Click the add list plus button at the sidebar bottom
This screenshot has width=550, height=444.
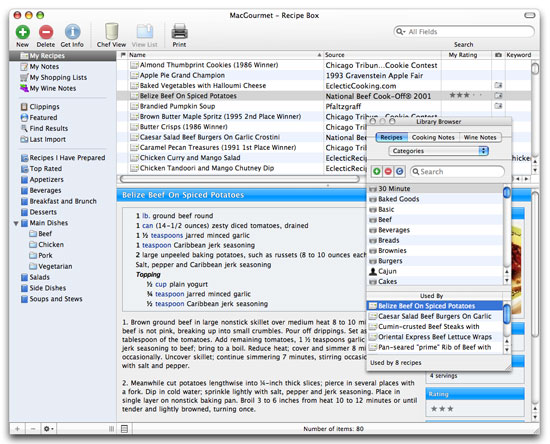(18, 429)
